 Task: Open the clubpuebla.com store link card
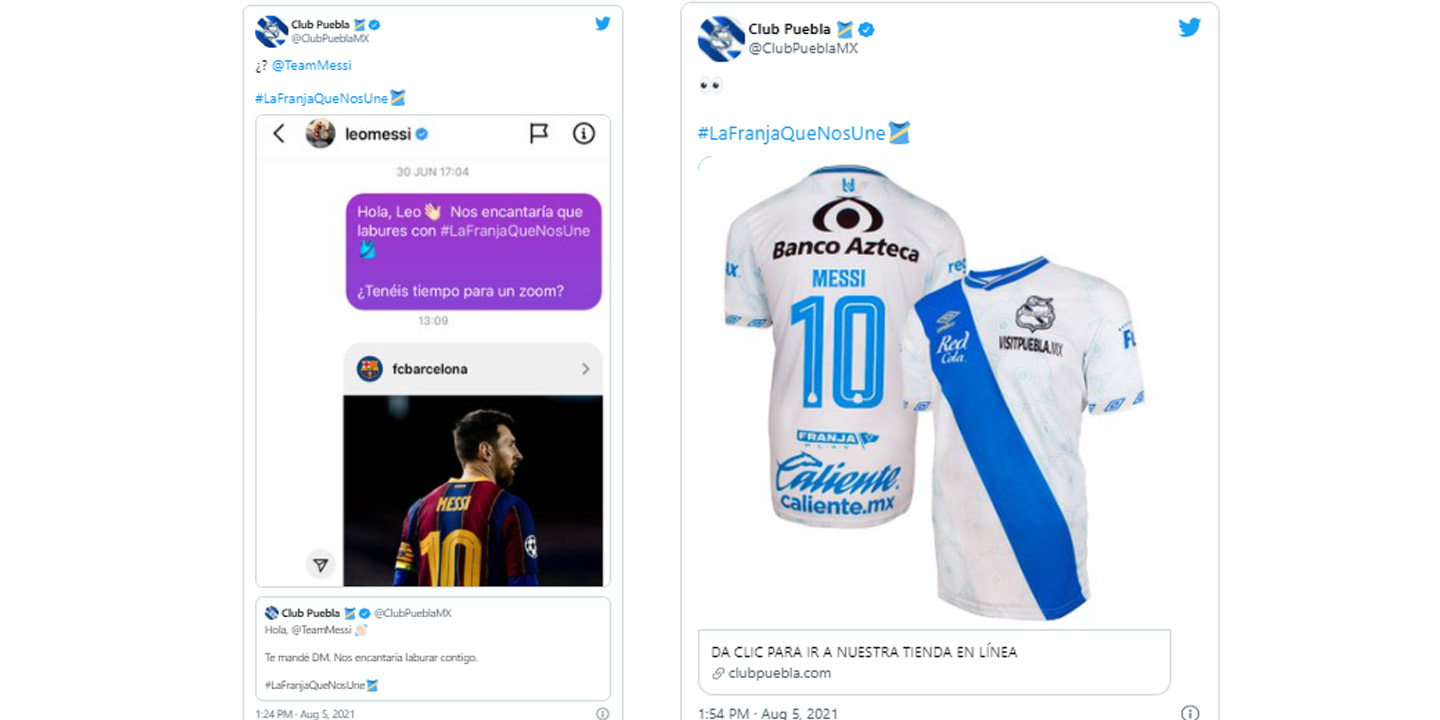click(x=934, y=662)
